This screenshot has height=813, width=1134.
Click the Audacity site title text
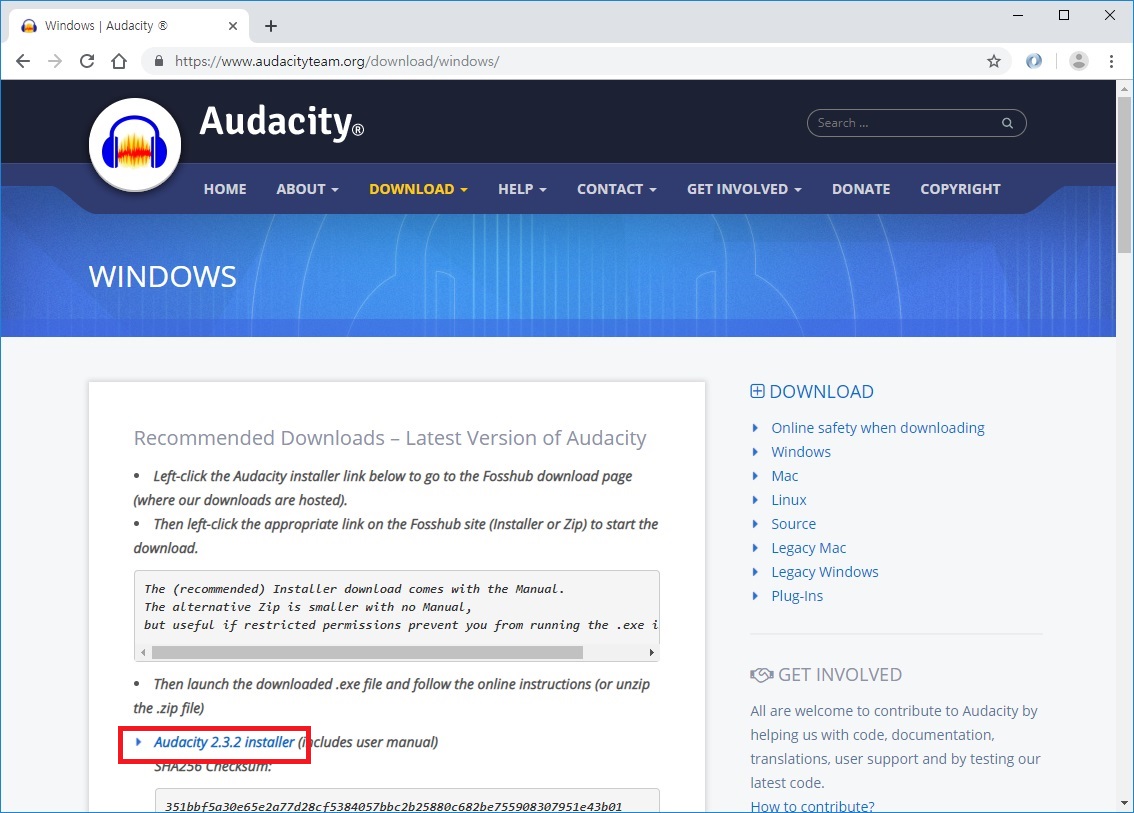click(x=281, y=122)
